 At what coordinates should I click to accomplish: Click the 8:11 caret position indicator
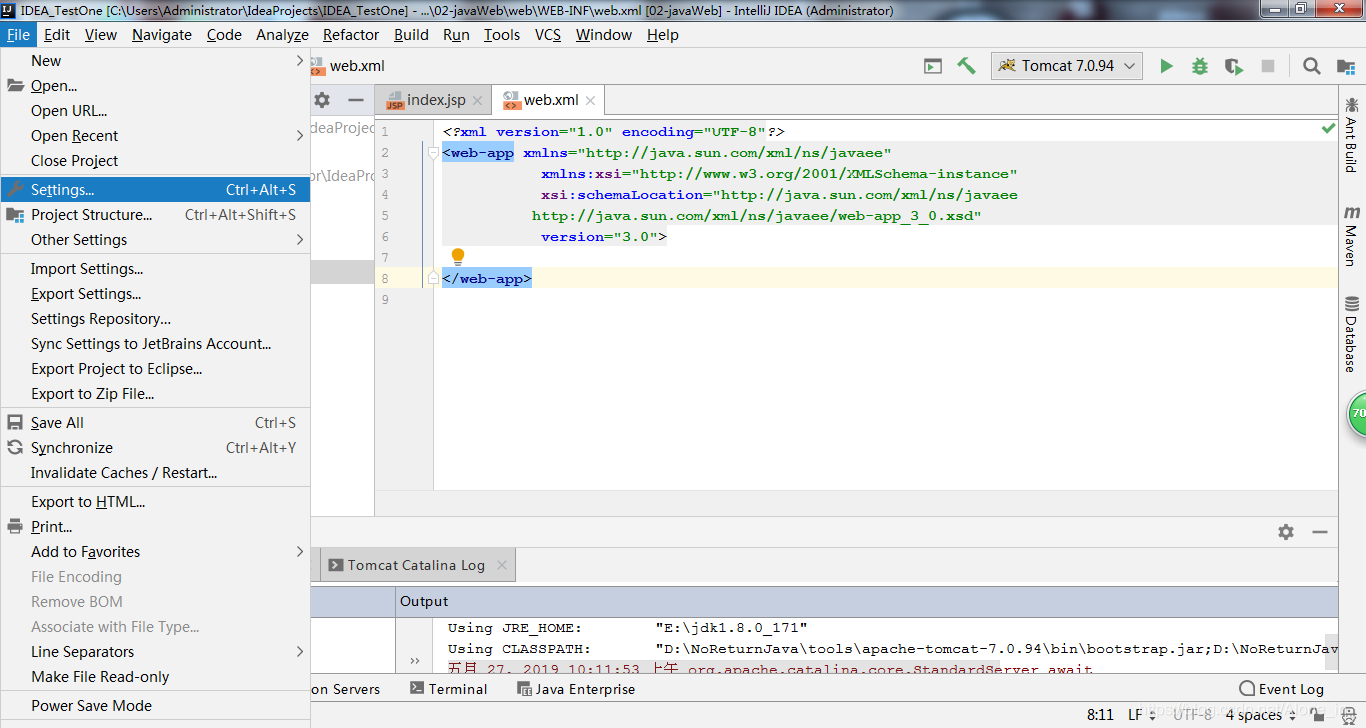[1100, 715]
